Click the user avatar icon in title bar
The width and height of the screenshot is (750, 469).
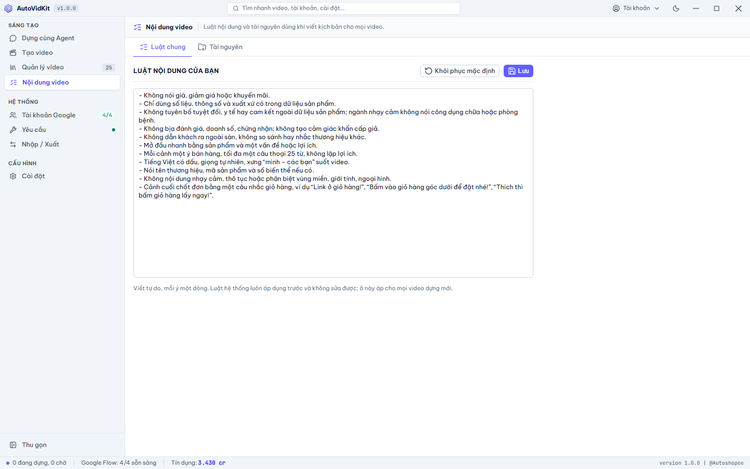(x=616, y=8)
